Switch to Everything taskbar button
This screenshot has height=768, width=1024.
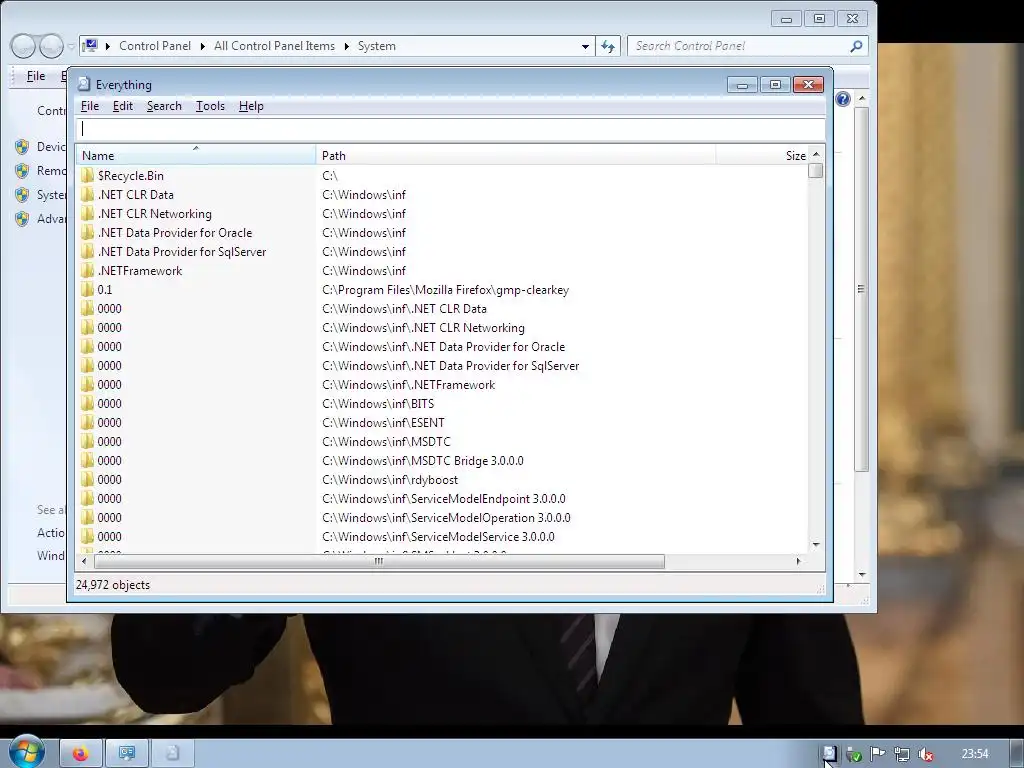172,754
